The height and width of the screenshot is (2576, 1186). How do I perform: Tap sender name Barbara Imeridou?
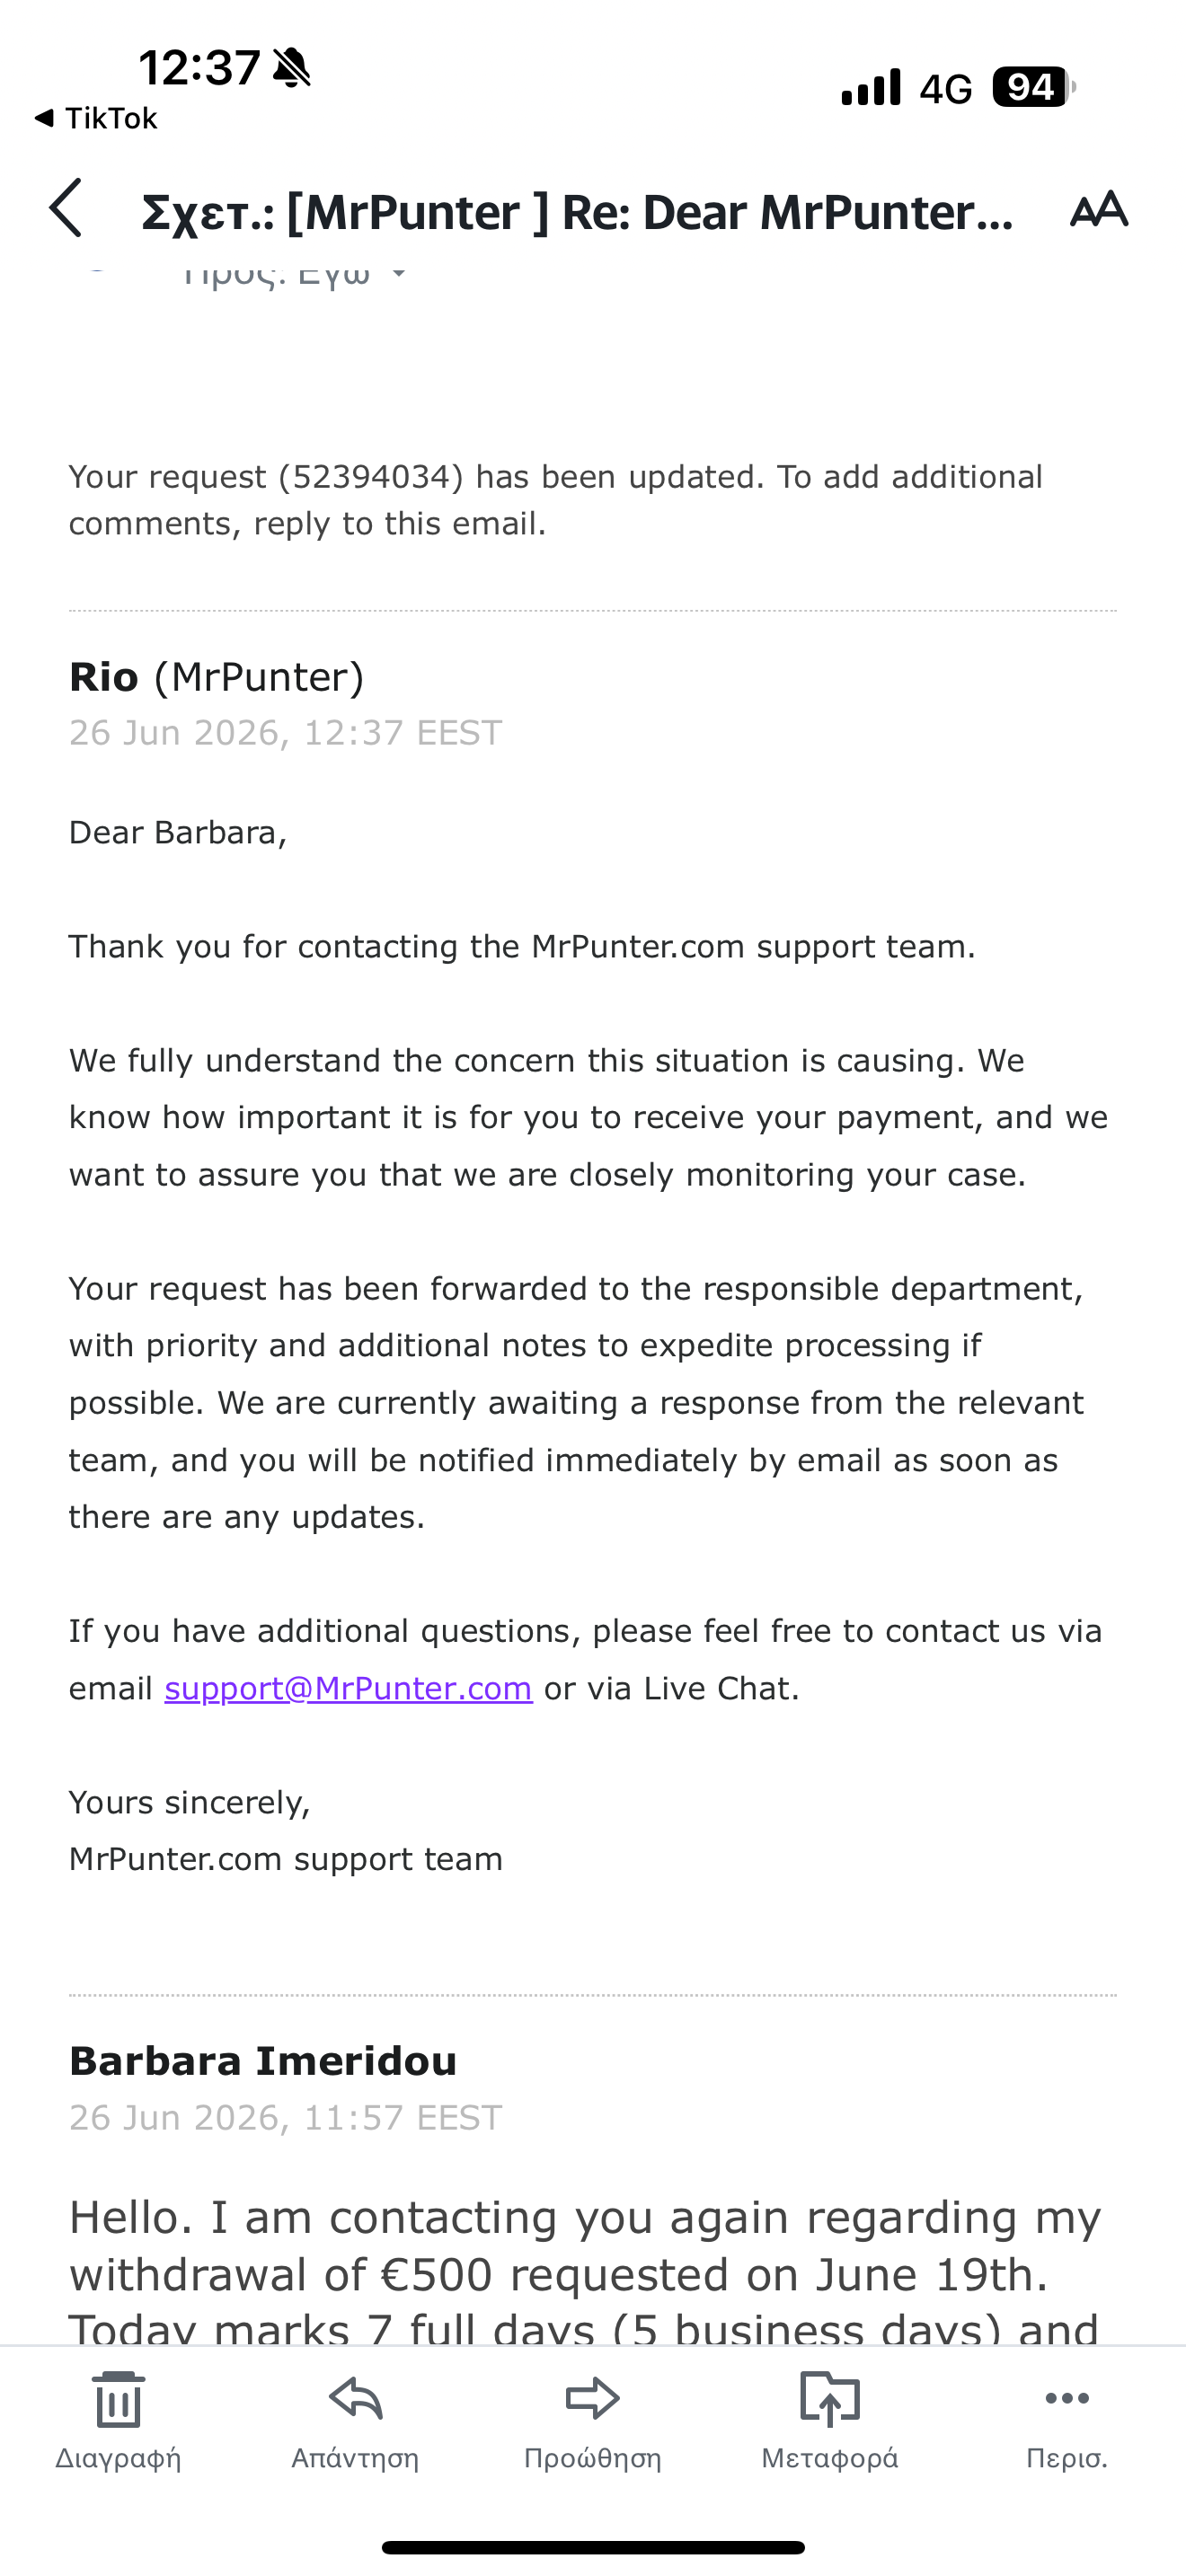pyautogui.click(x=263, y=2061)
